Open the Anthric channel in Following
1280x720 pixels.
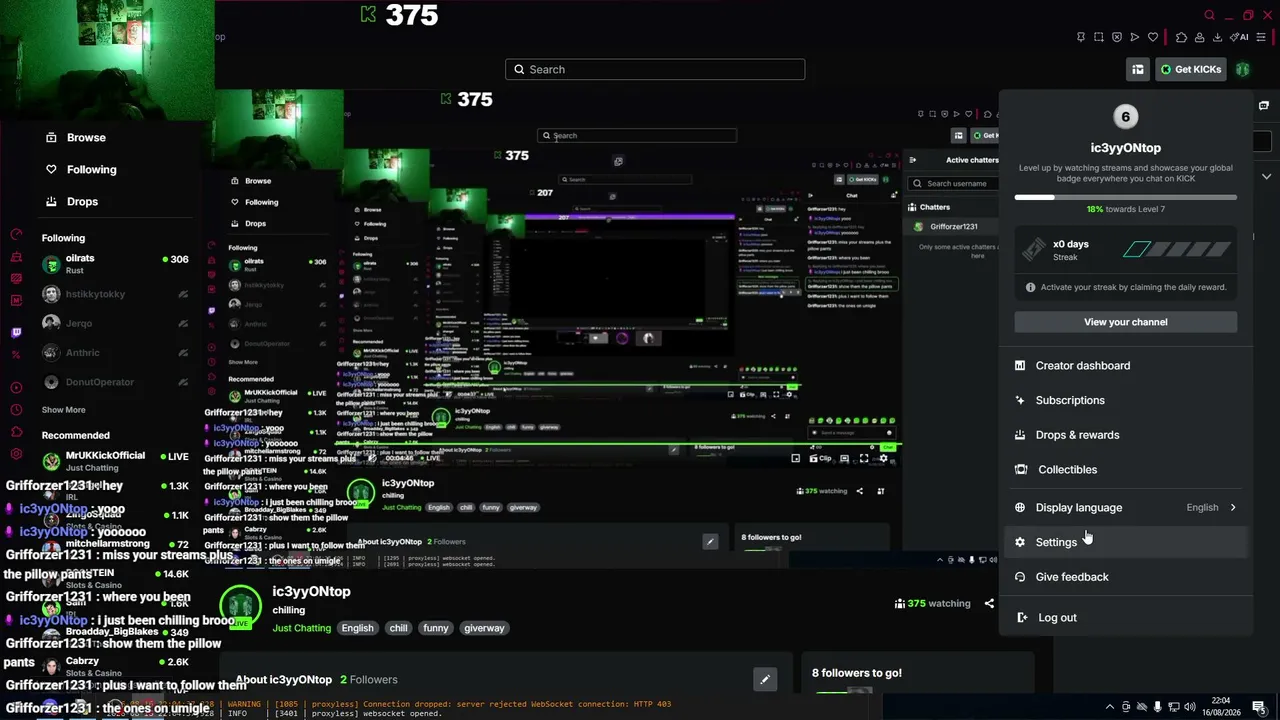115,353
